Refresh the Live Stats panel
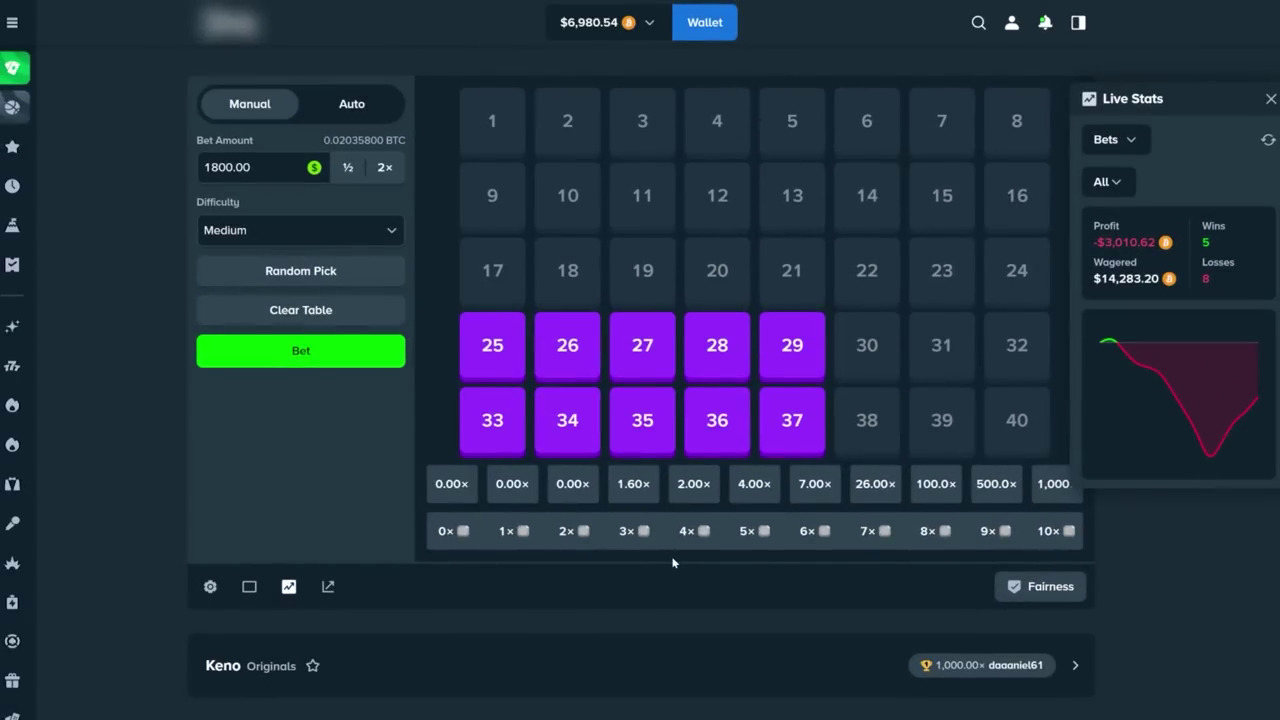Viewport: 1280px width, 720px height. click(1268, 140)
